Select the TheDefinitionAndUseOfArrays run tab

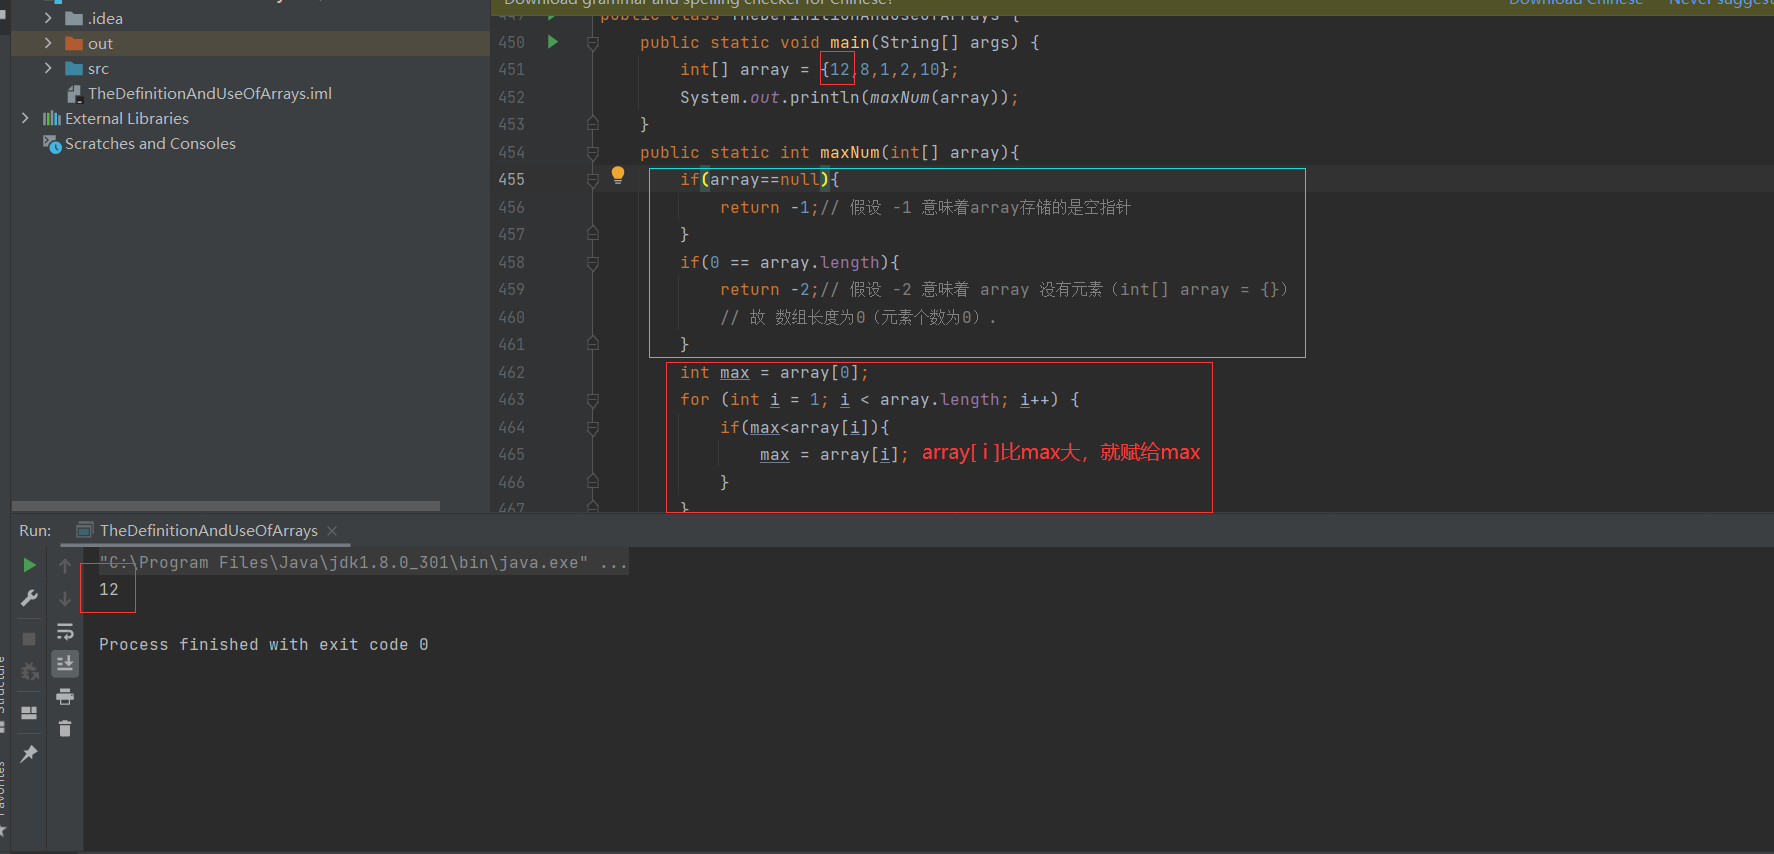pos(208,530)
